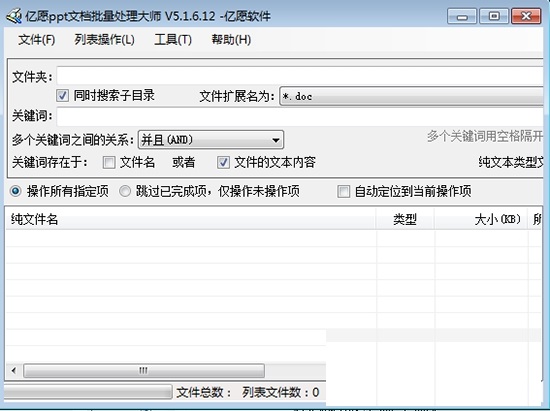This screenshot has width=550, height=411.
Task: Click the progress bar in status bar
Action: (88, 392)
